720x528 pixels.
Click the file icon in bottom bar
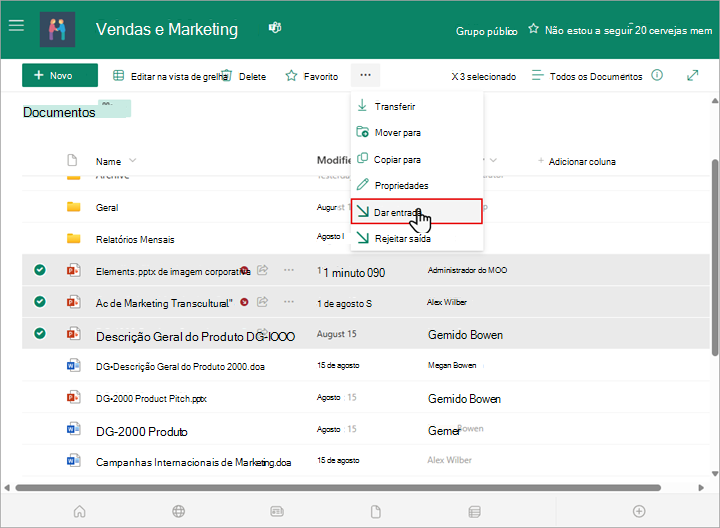click(376, 511)
